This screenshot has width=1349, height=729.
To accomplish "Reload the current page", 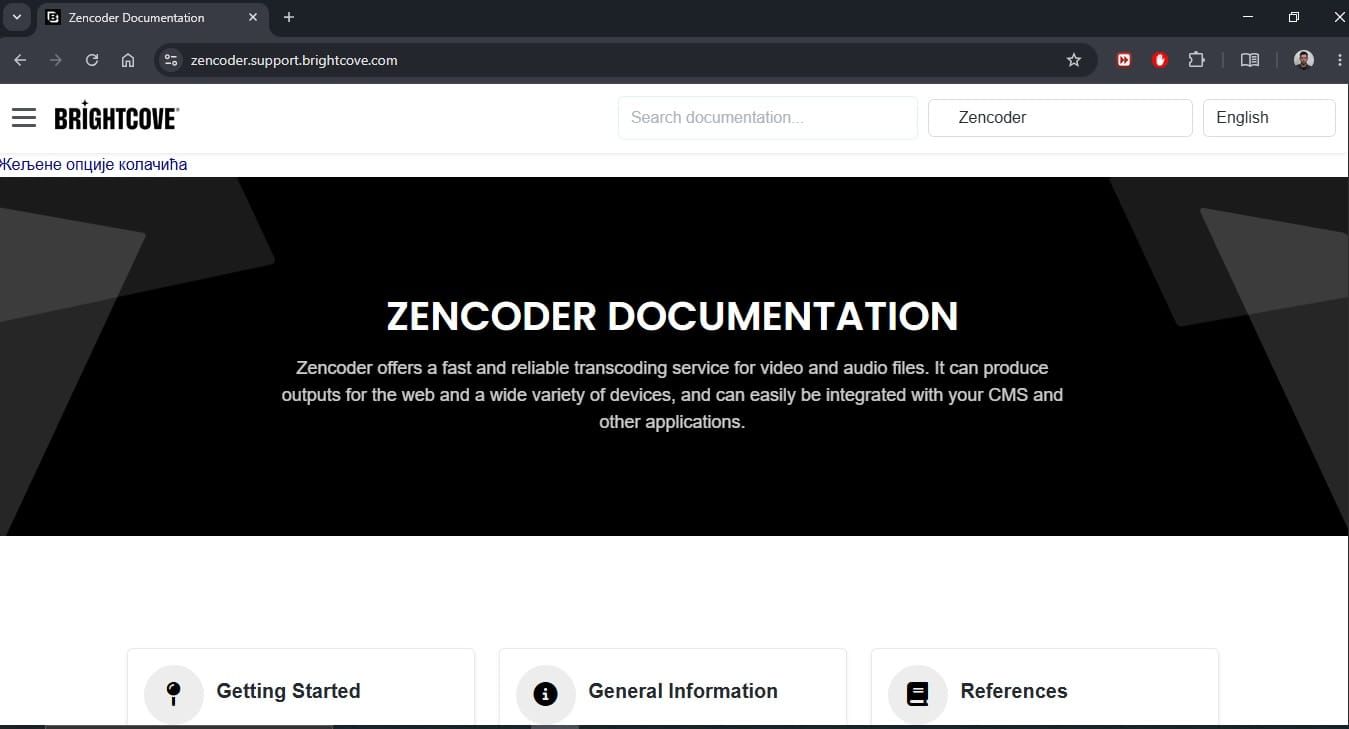I will pos(92,60).
